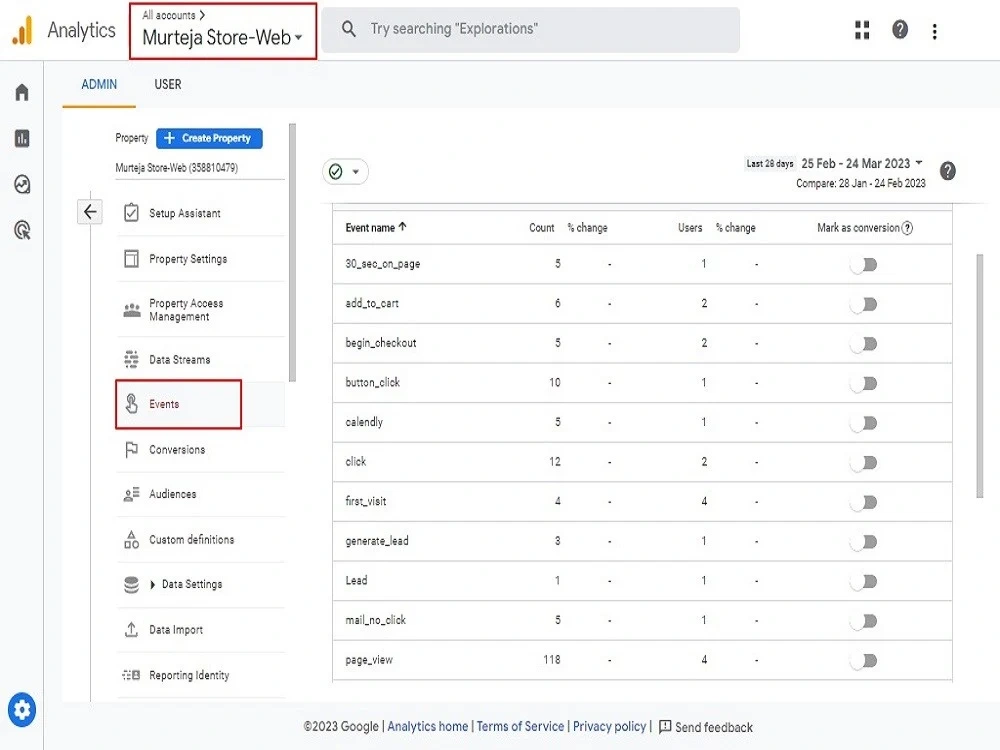Click the Audiences icon
Screen dimensions: 1000x750
pos(131,494)
